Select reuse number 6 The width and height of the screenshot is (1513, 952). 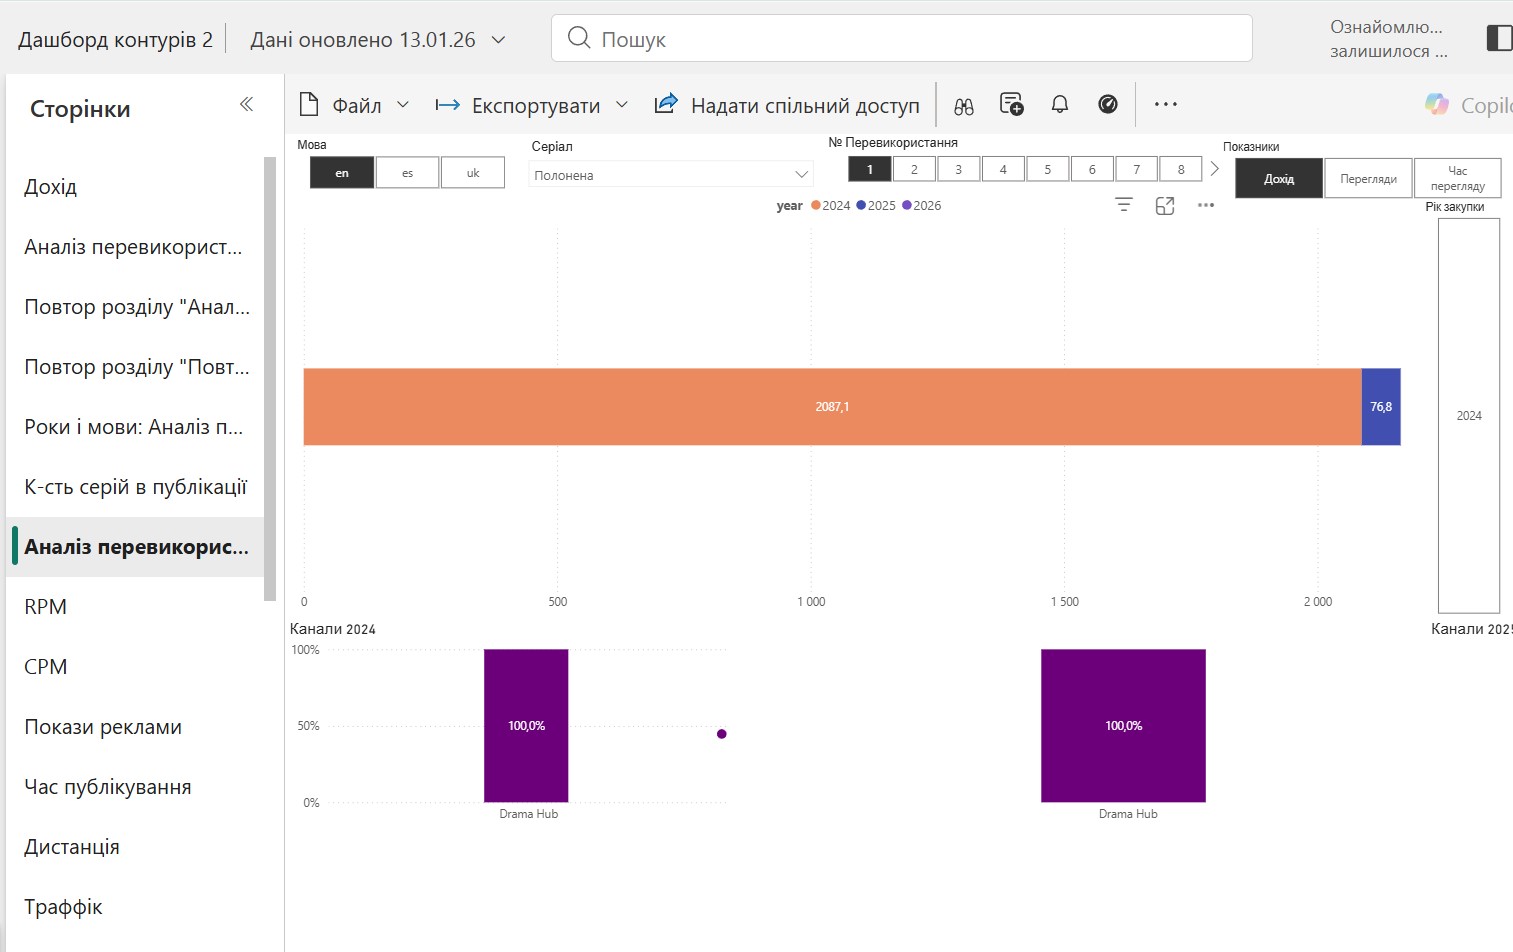(x=1092, y=169)
